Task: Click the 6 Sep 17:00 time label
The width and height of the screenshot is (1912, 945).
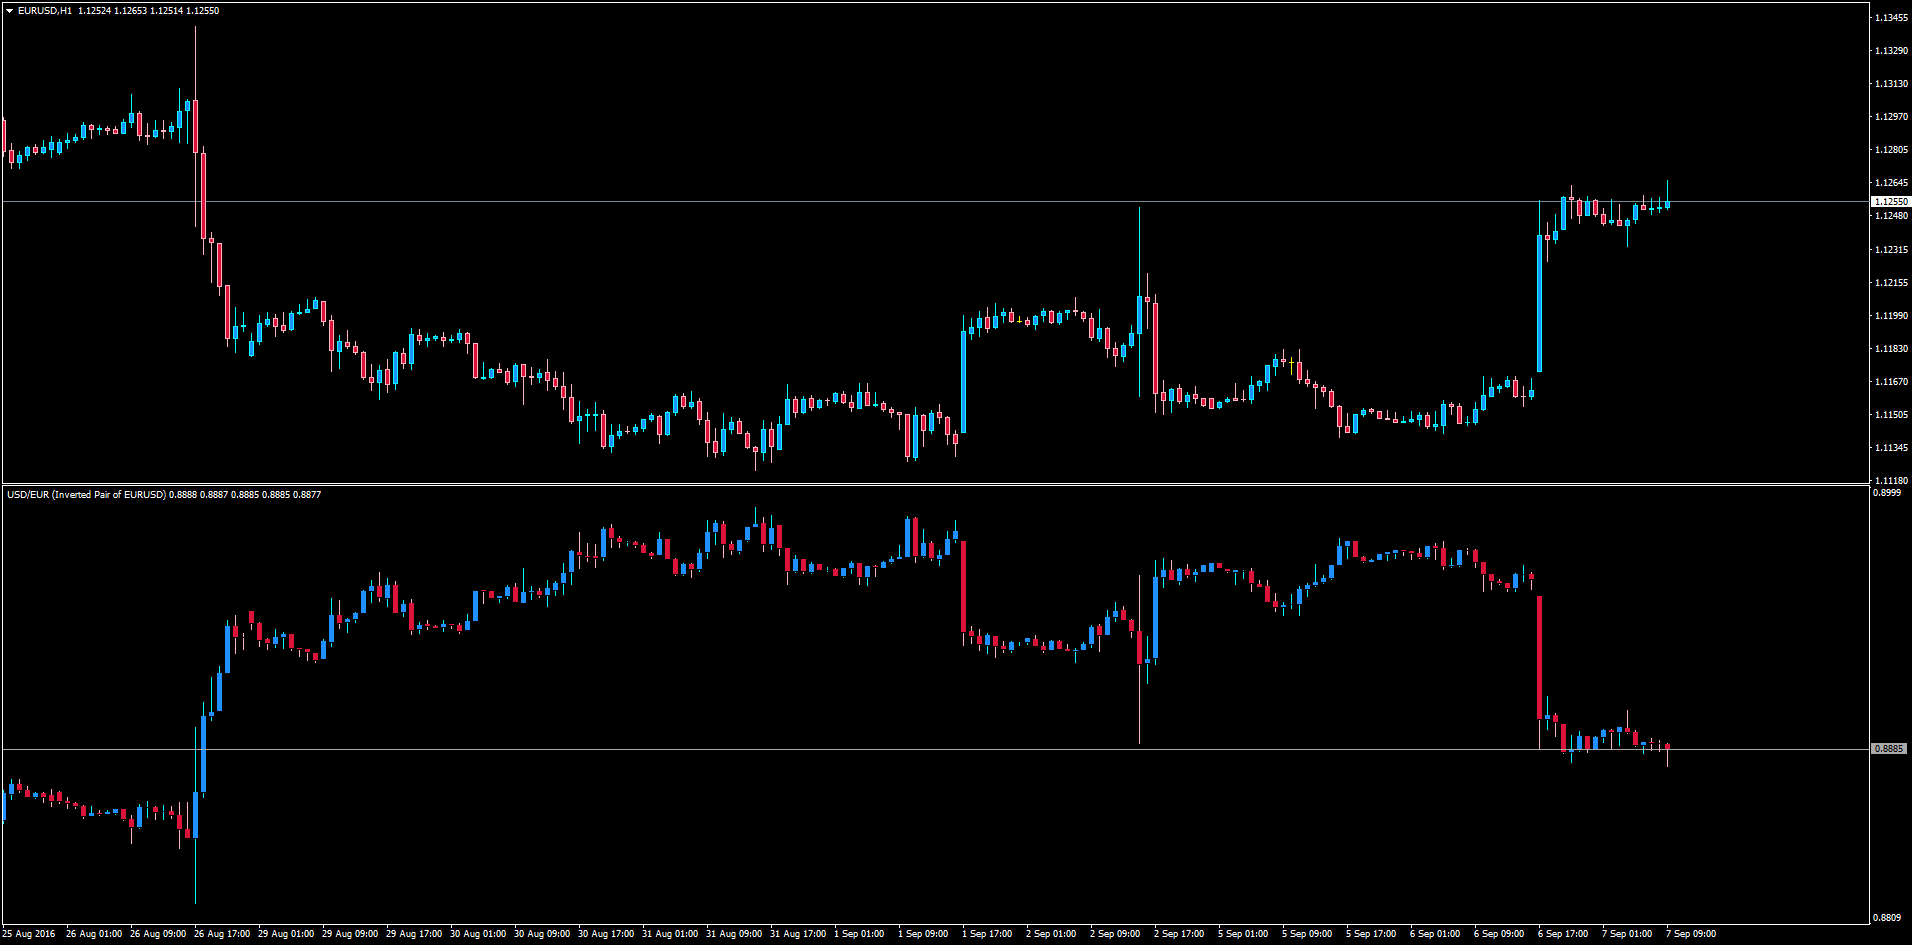Action: [1564, 934]
